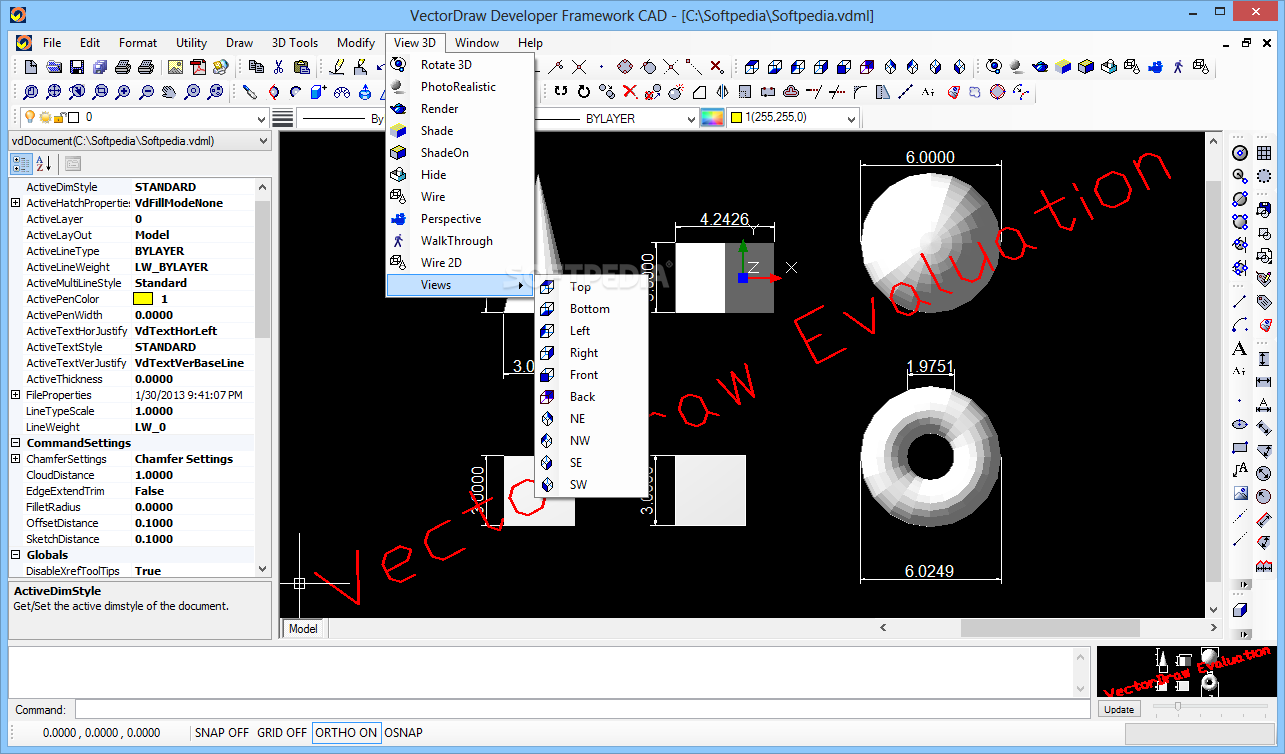Click the Cut scissors icon
Viewport: 1285px width, 754px height.
pos(279,67)
